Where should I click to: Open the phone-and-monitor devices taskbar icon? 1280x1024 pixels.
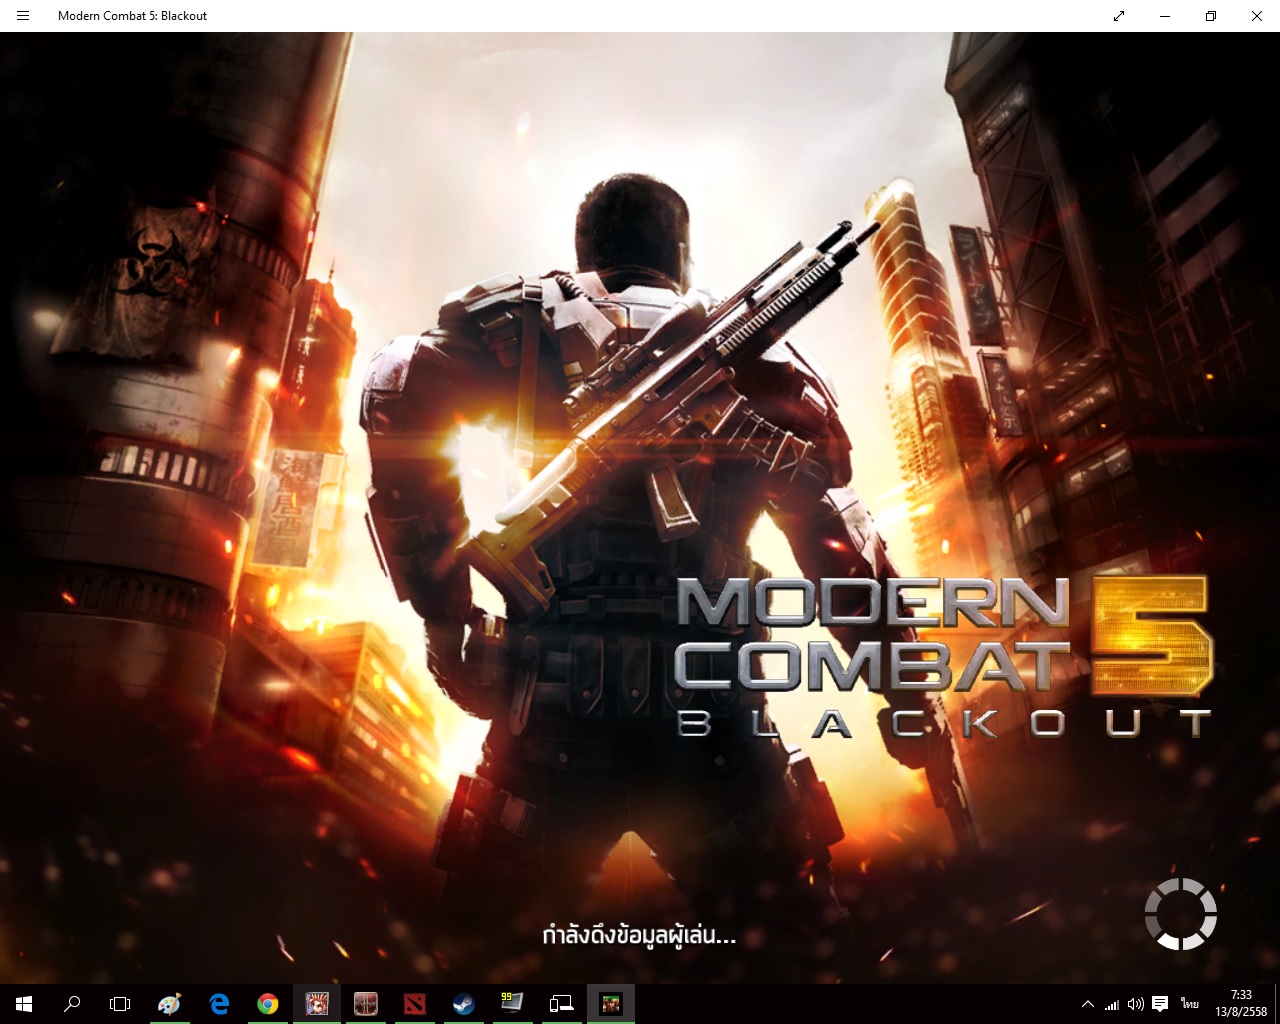click(x=561, y=1004)
